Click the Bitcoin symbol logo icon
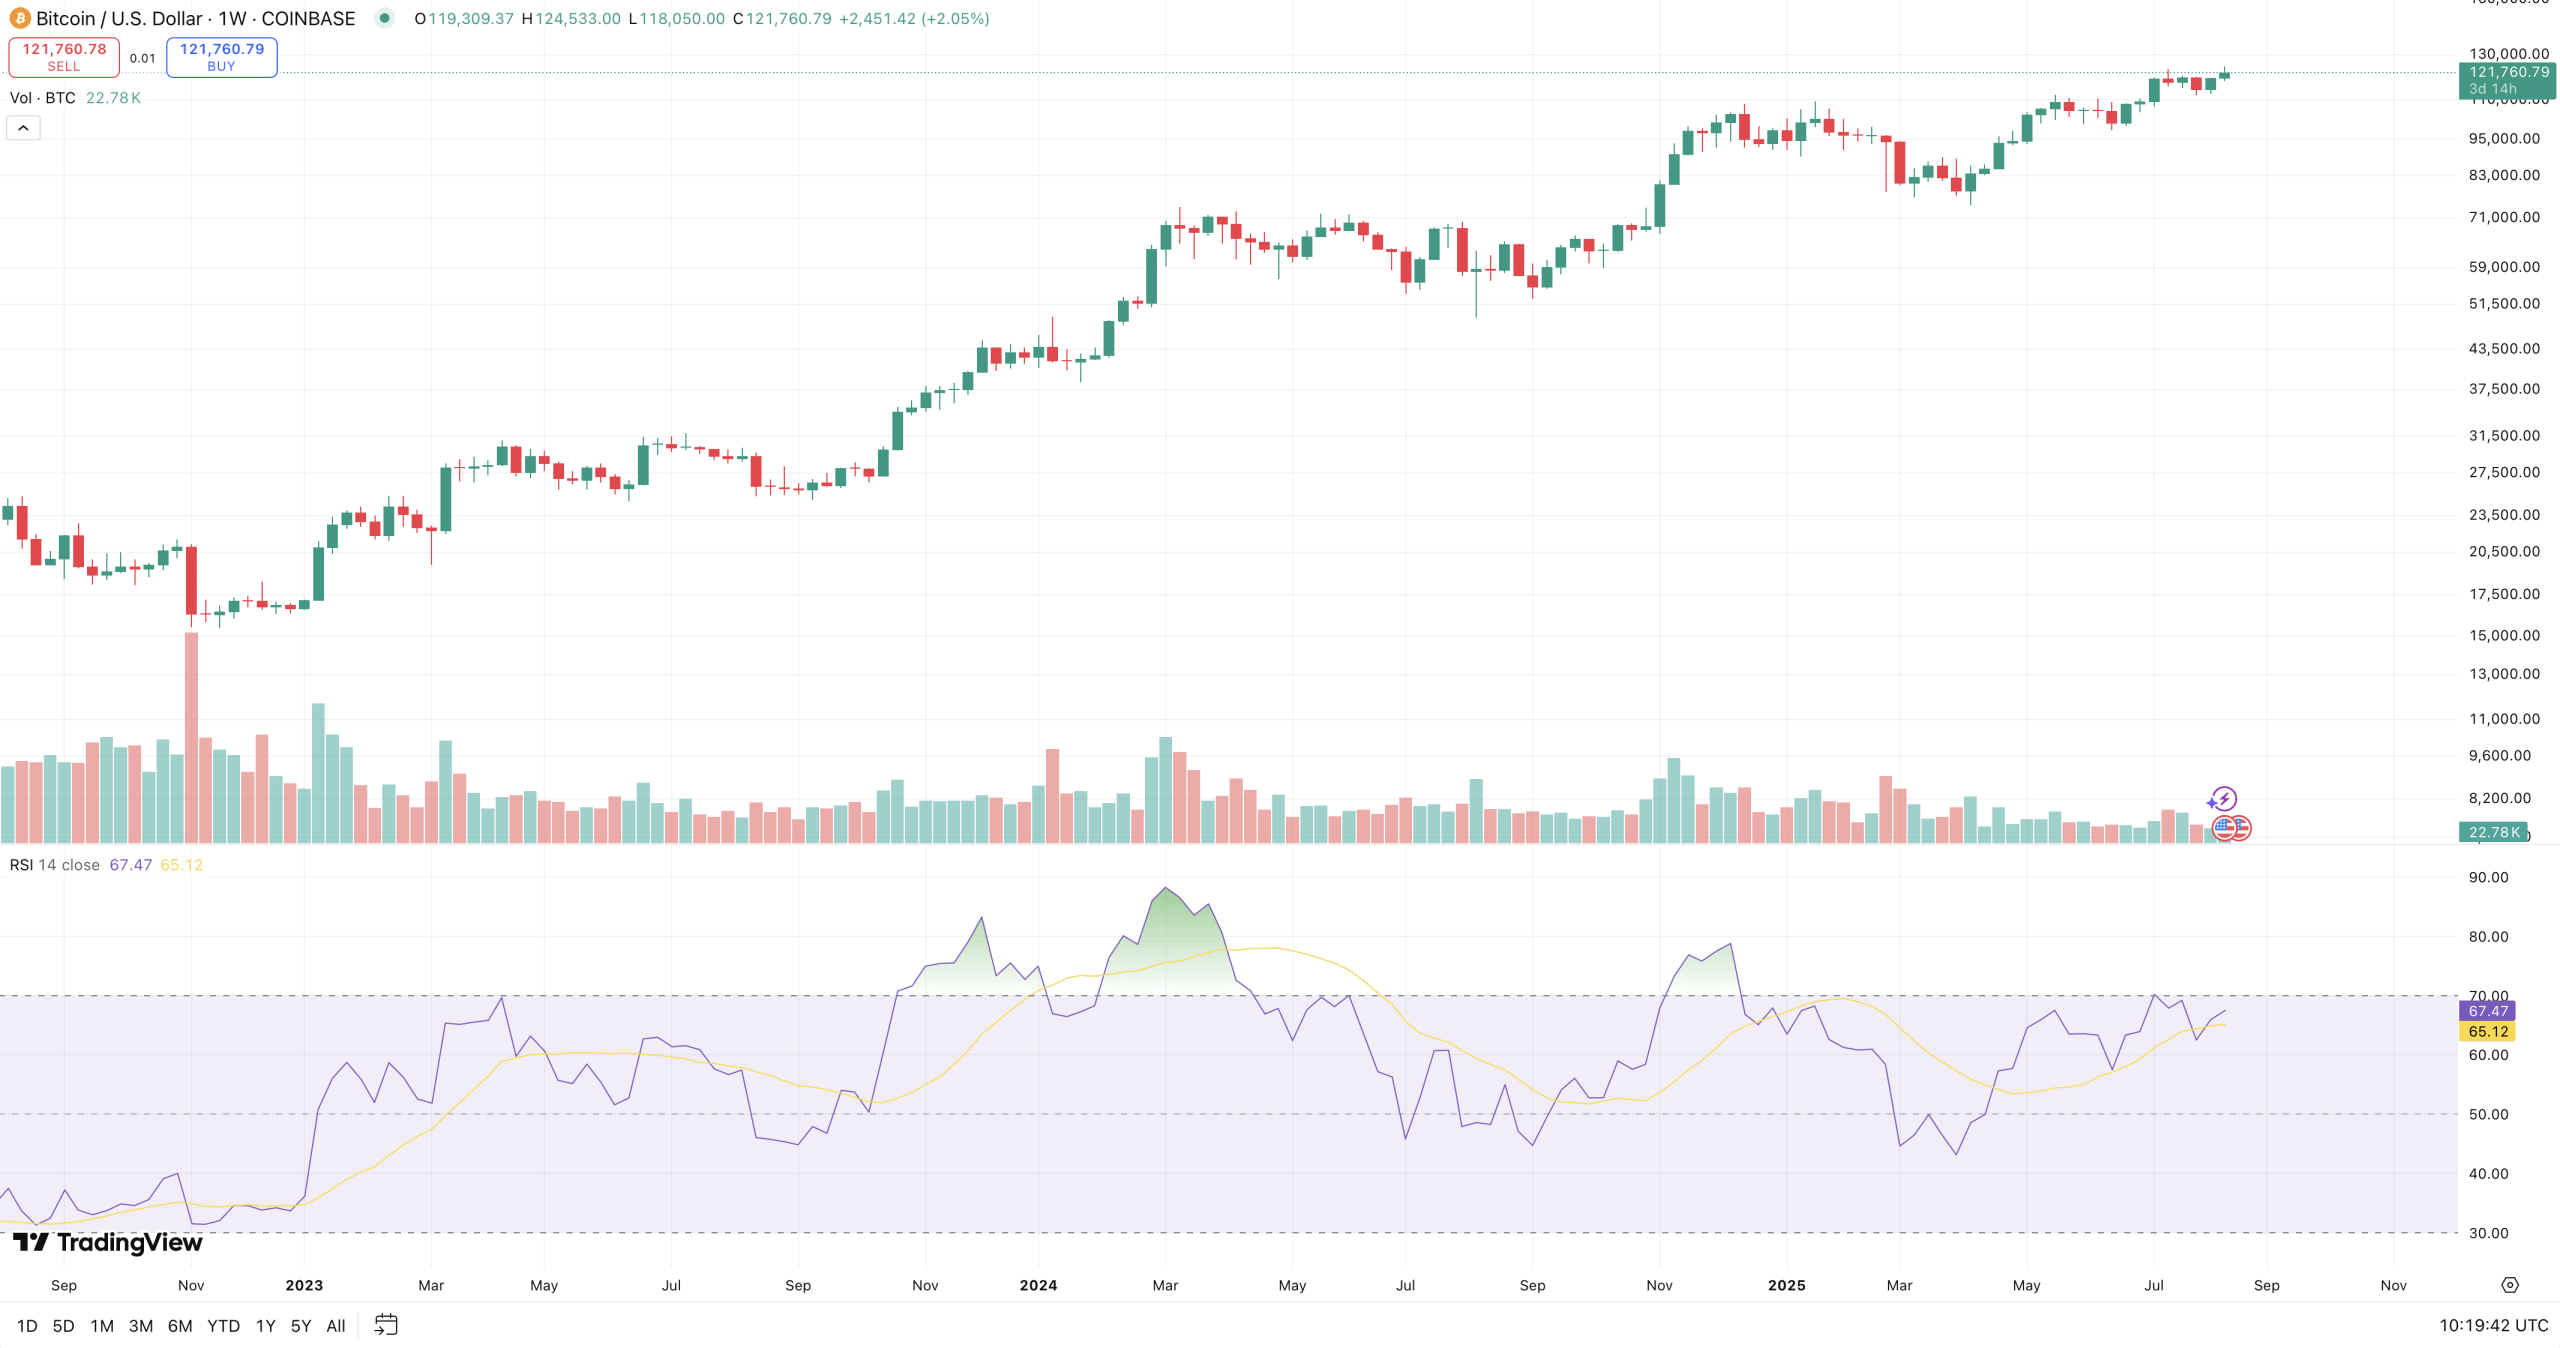2560x1348 pixels. (x=19, y=18)
